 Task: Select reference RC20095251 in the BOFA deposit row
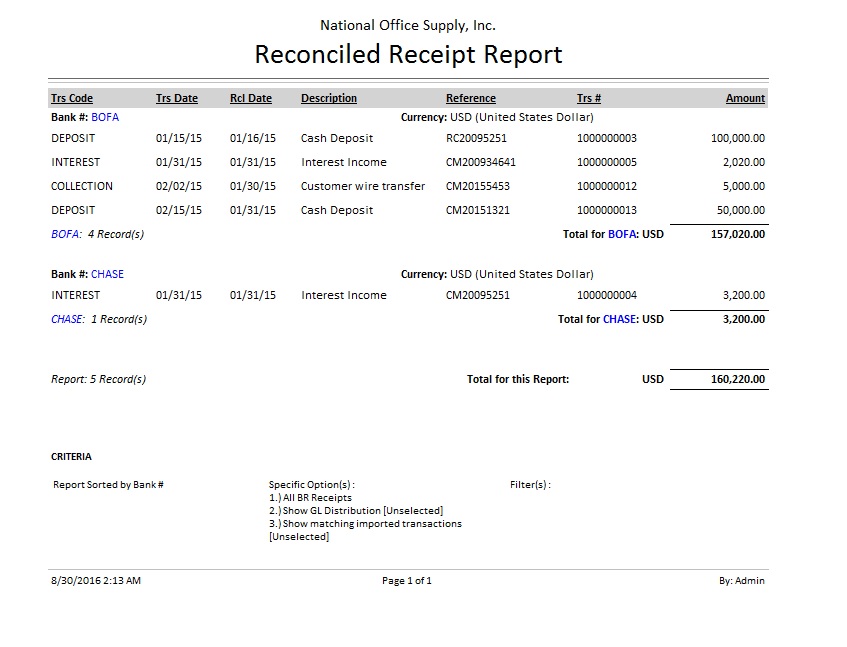point(476,138)
